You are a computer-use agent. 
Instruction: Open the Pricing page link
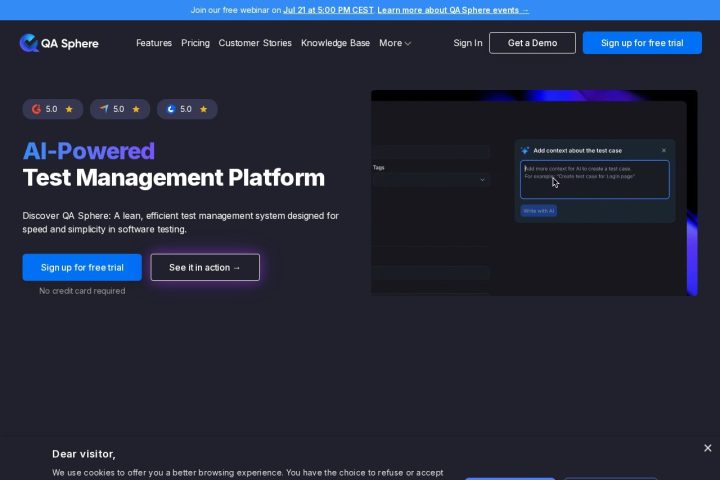pyautogui.click(x=195, y=43)
